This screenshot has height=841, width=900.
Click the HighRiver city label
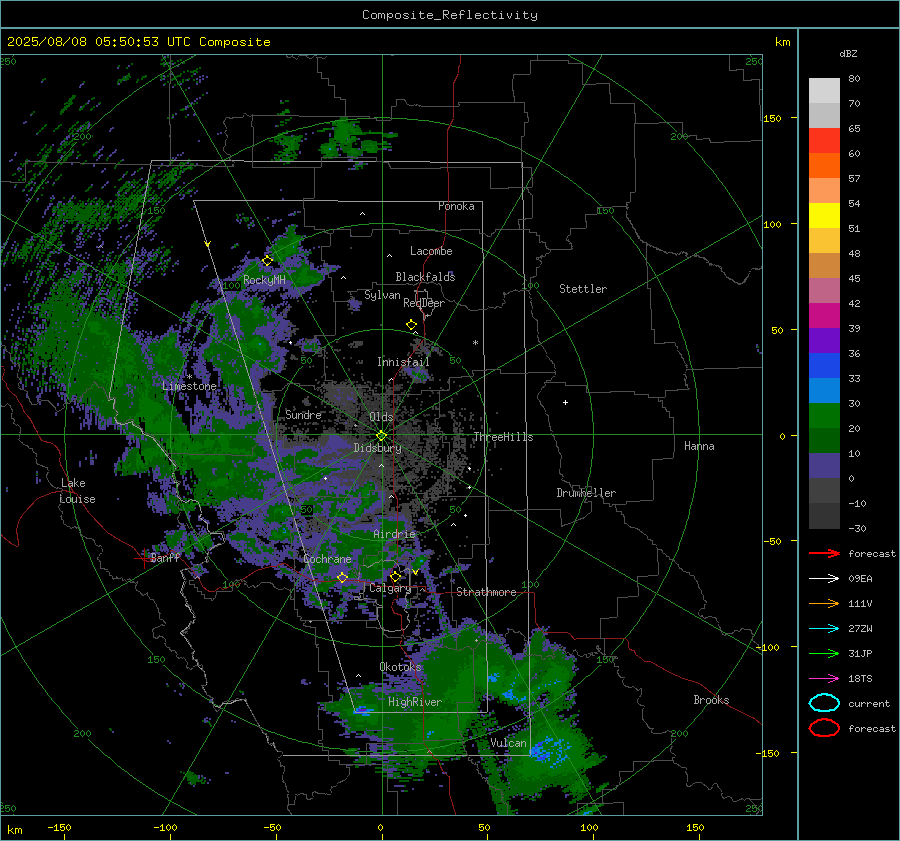pos(415,702)
